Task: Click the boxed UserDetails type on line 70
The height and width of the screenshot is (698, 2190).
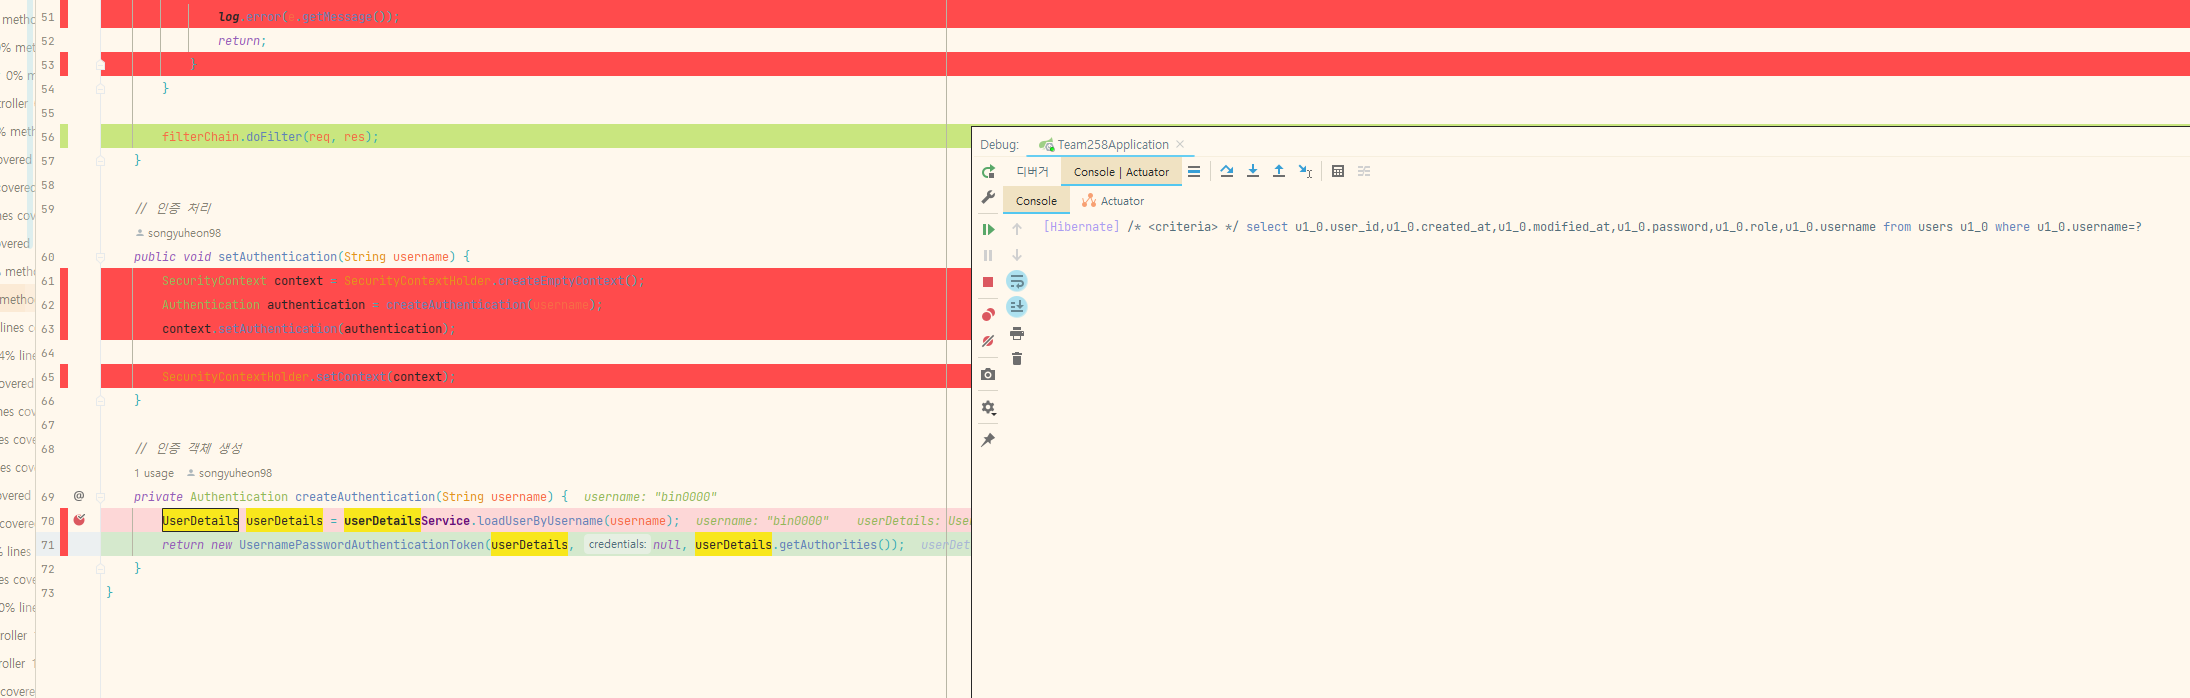Action: [x=200, y=521]
